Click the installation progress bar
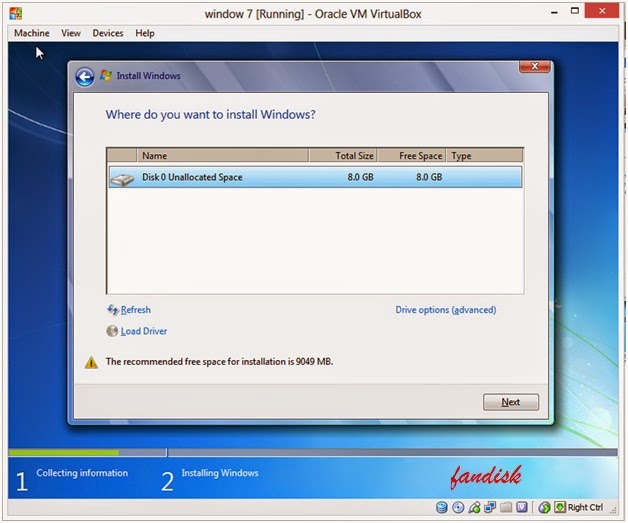Screen dimensions: 628x523 pos(313,453)
